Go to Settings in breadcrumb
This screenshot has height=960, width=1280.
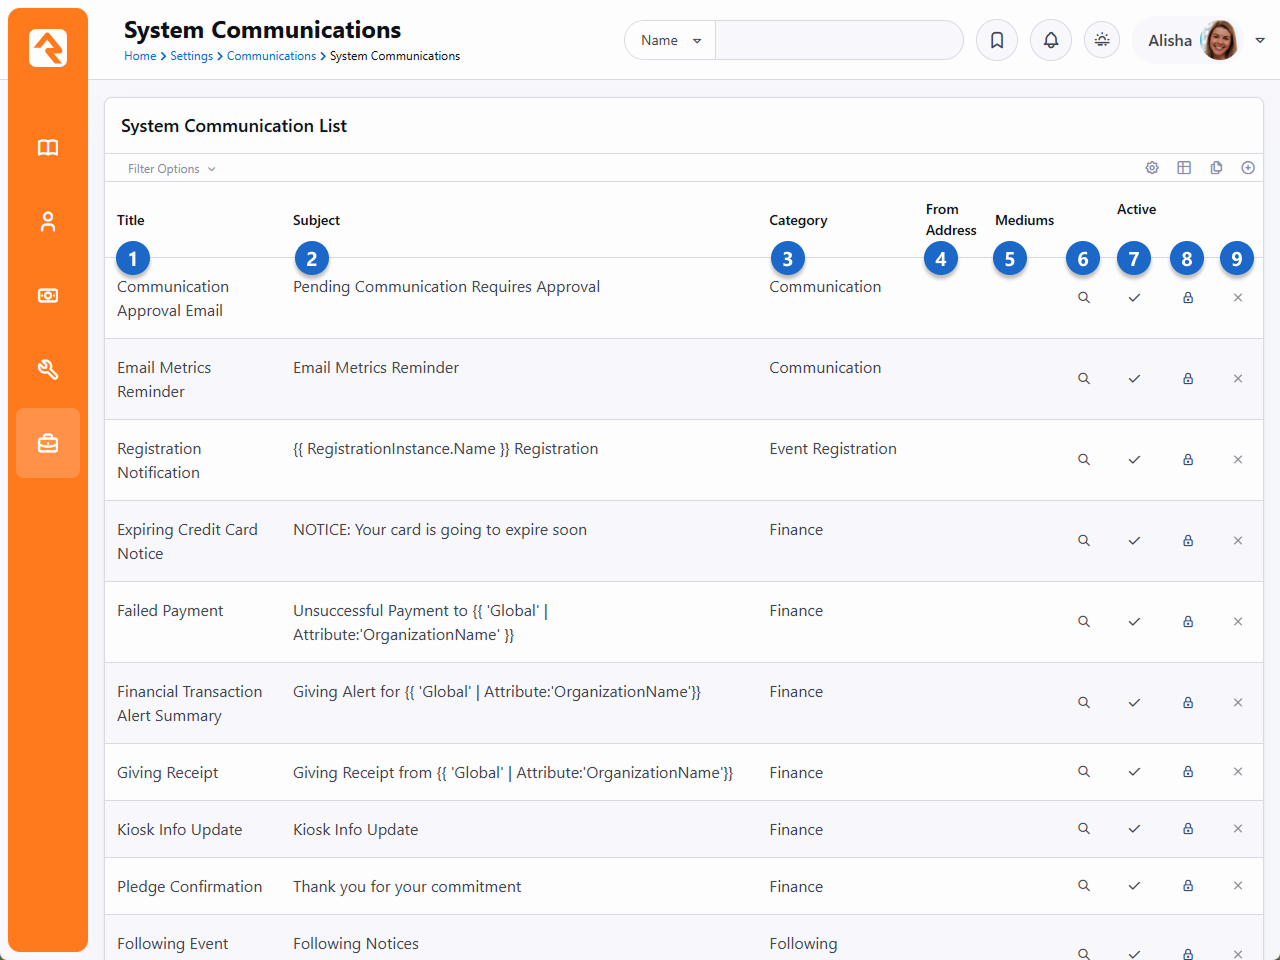tap(191, 56)
